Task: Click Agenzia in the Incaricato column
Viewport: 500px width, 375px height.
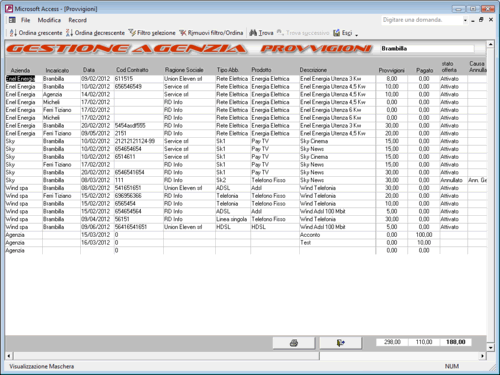Action: point(61,94)
